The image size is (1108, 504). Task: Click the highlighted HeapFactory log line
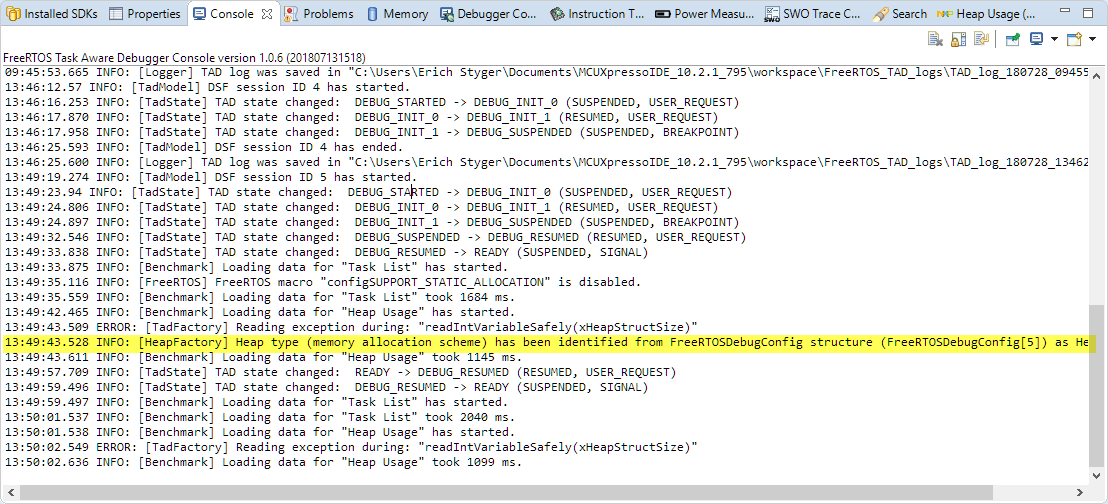coord(548,343)
